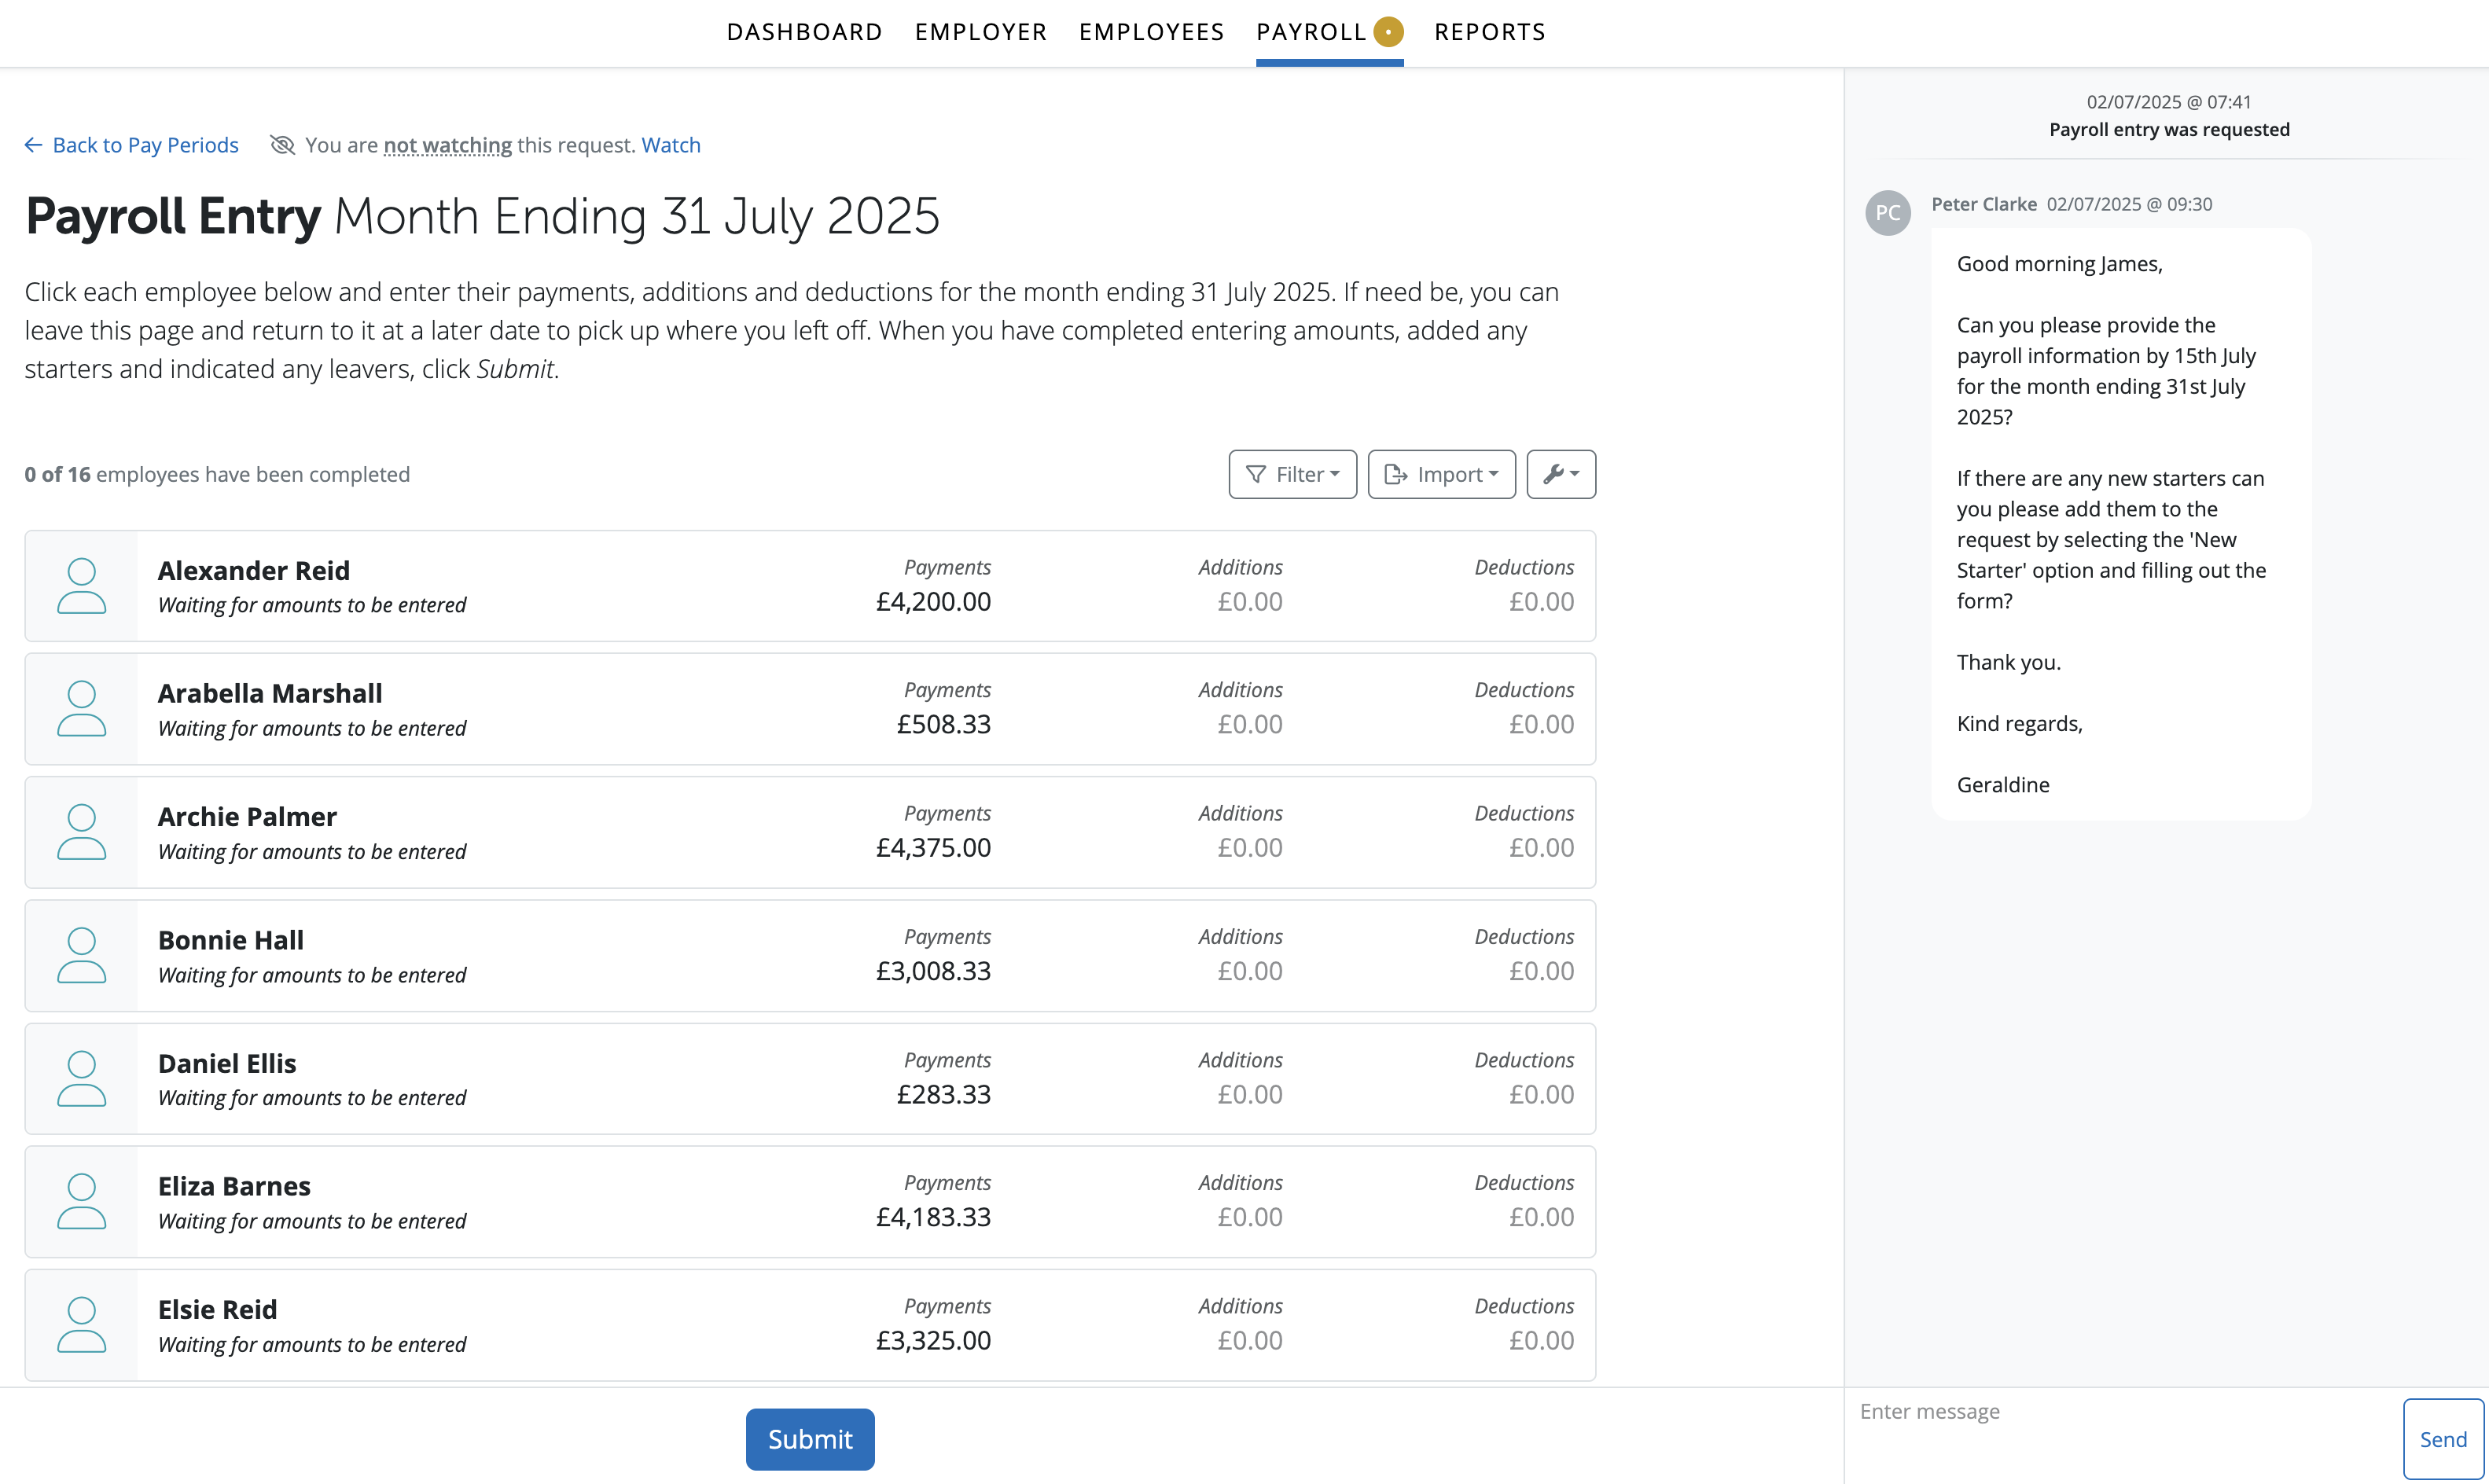Image resolution: width=2489 pixels, height=1484 pixels.
Task: Click the Watch link
Action: tap(670, 145)
